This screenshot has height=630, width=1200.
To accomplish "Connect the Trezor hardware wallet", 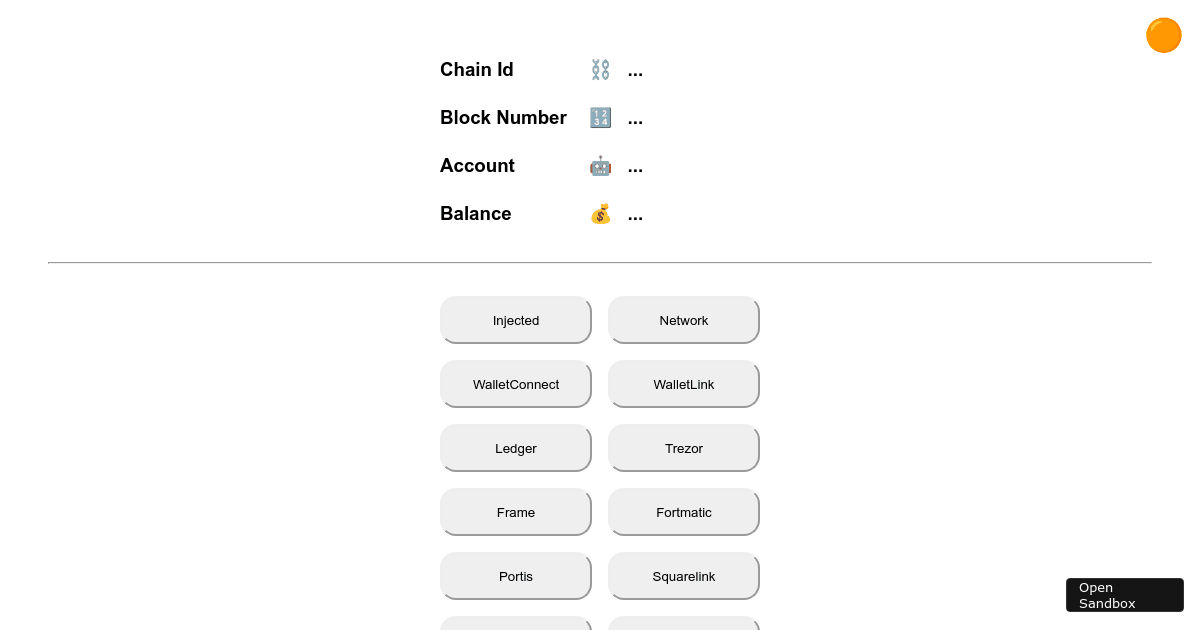I will tap(684, 448).
